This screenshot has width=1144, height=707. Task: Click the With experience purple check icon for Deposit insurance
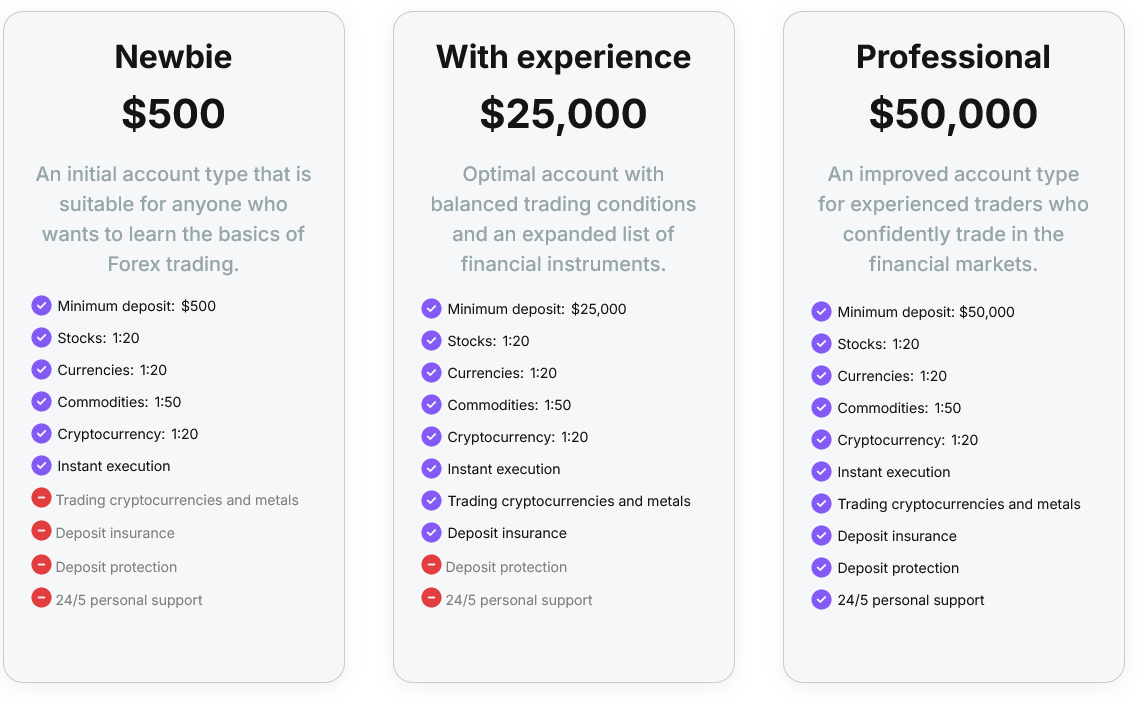(431, 533)
